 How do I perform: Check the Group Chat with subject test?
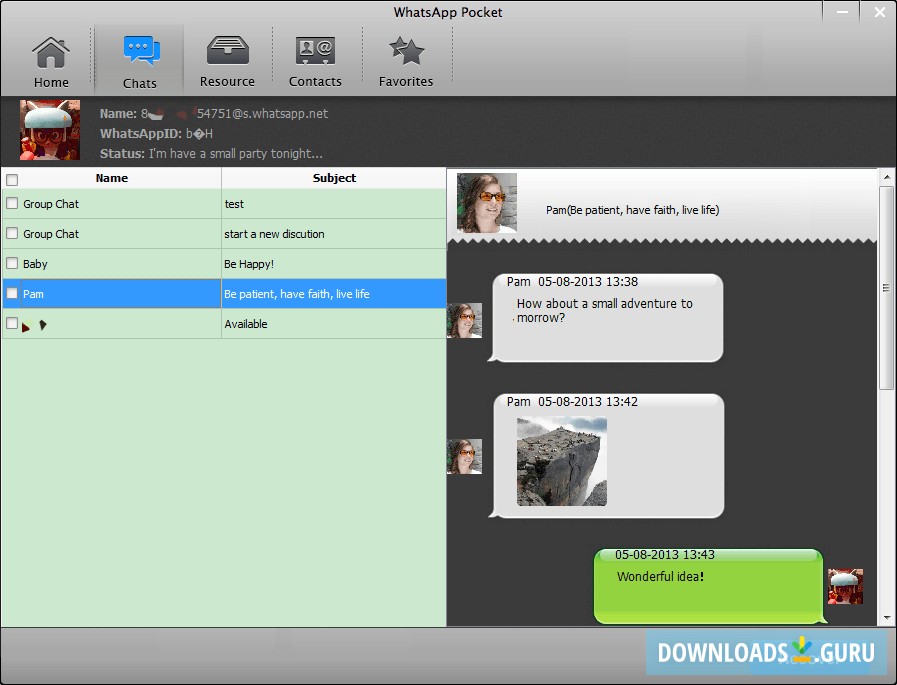coord(14,203)
